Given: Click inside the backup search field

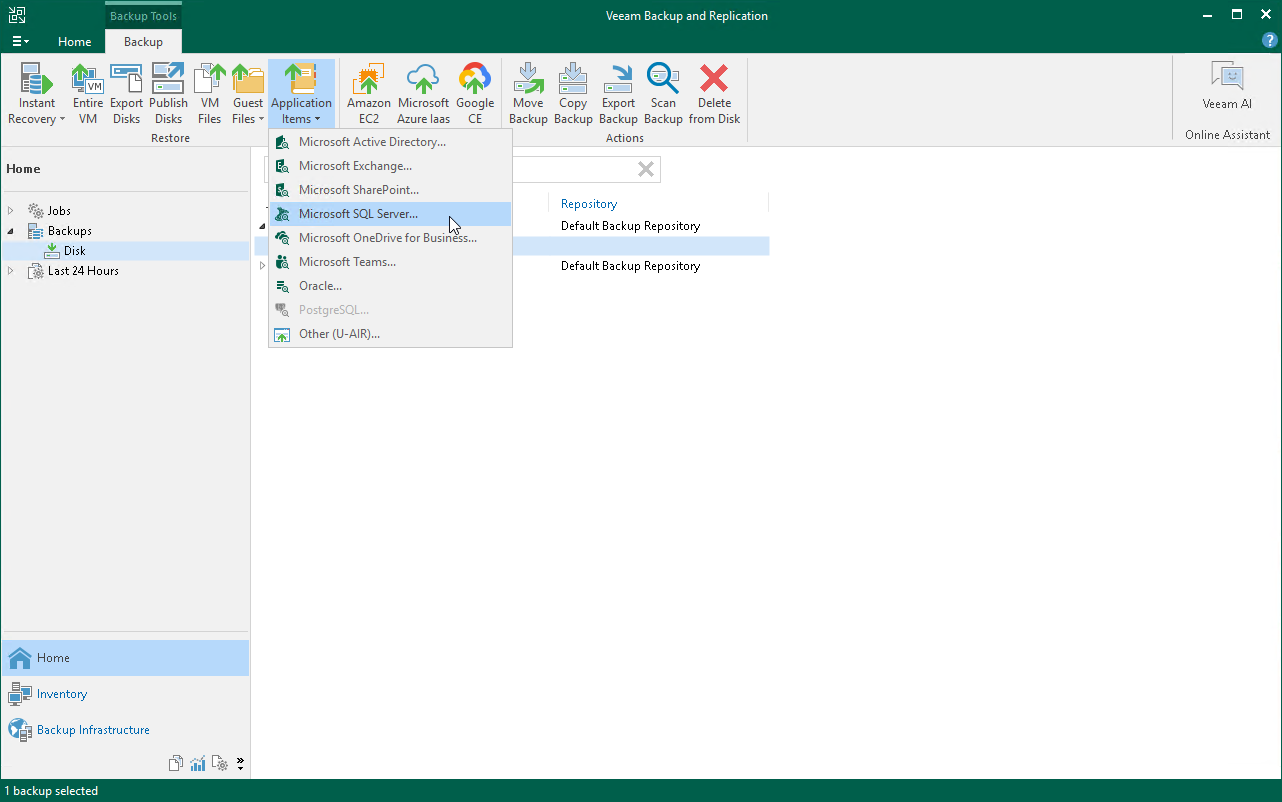Looking at the screenshot, I should pyautogui.click(x=573, y=170).
